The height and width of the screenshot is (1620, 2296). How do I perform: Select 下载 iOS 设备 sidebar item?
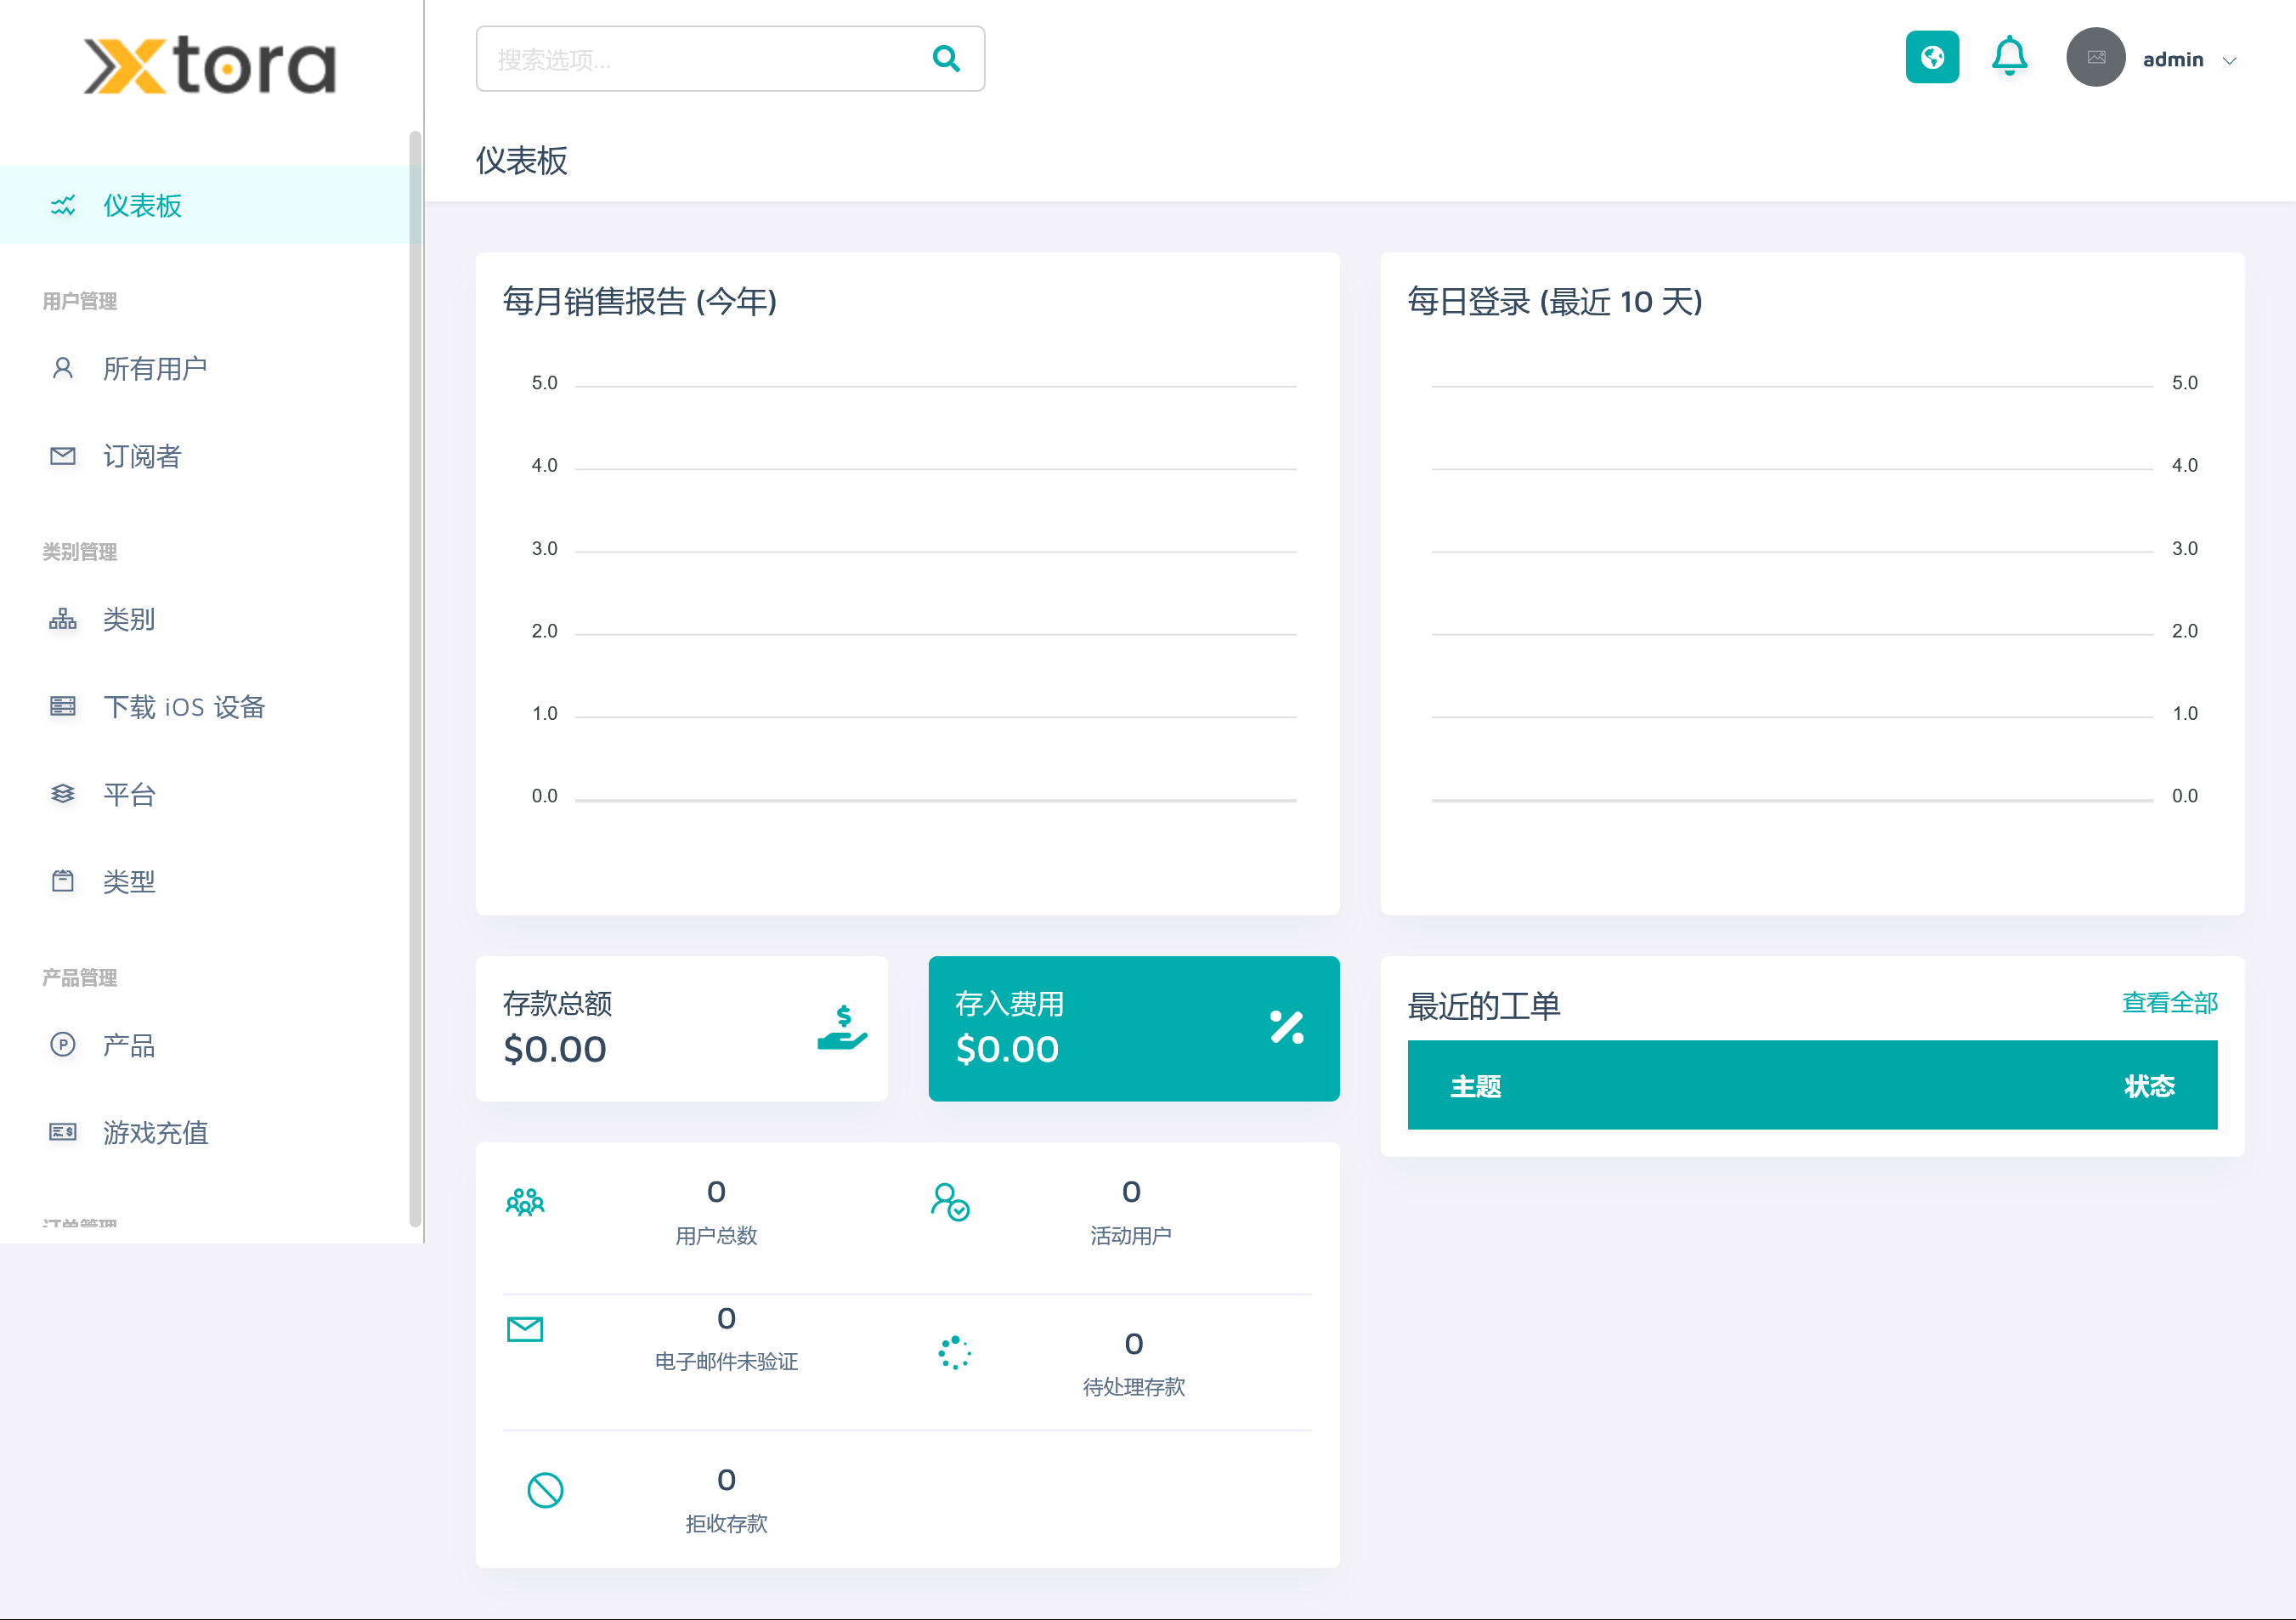point(184,707)
